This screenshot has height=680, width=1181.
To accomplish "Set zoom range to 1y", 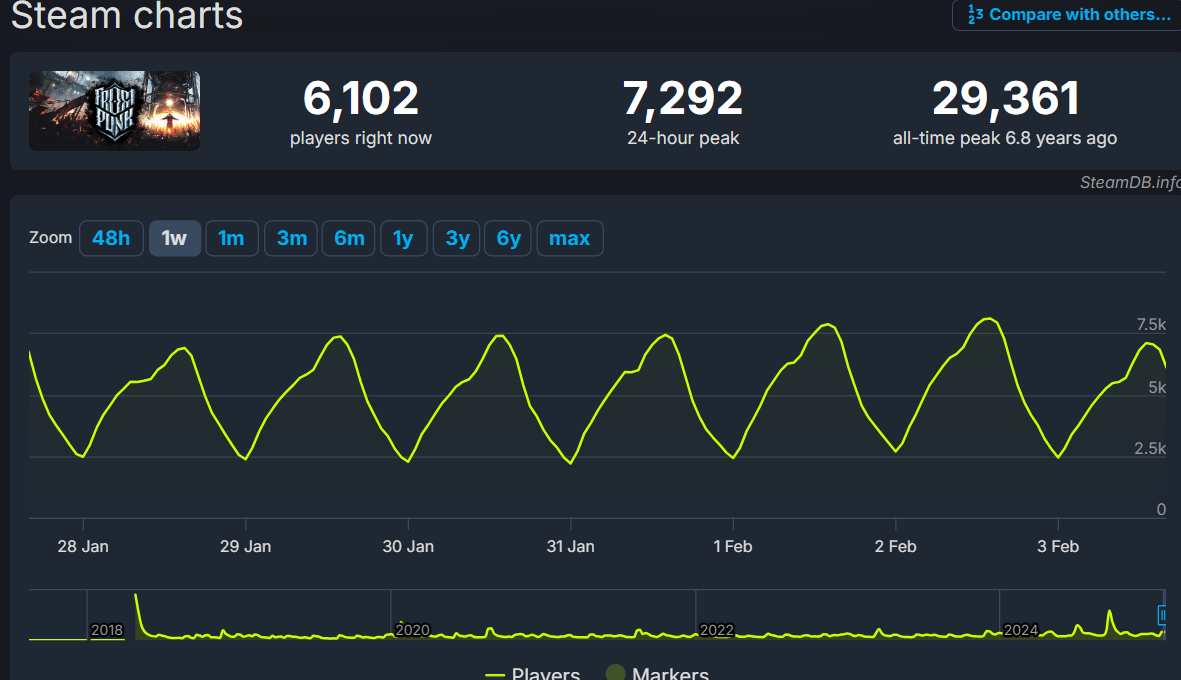I will coord(403,238).
